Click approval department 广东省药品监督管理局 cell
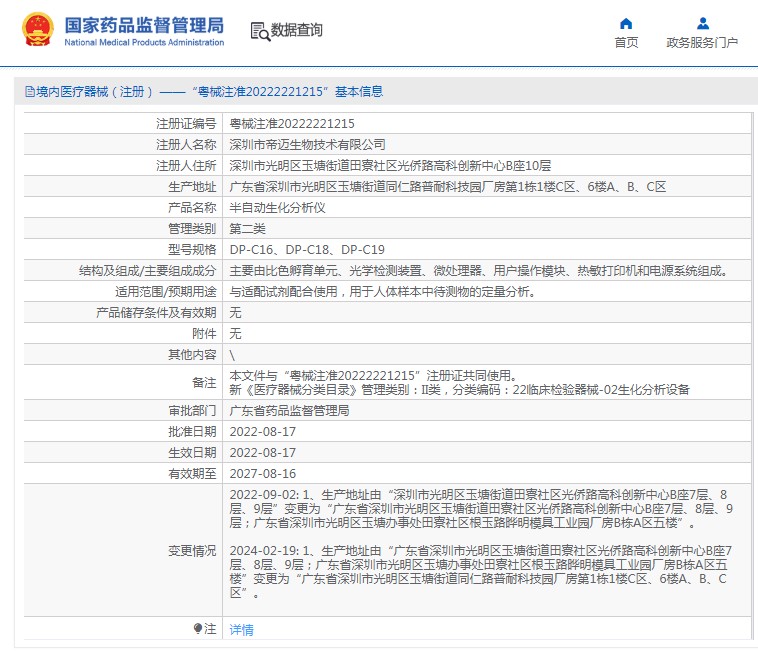The height and width of the screenshot is (652, 758). tap(289, 411)
